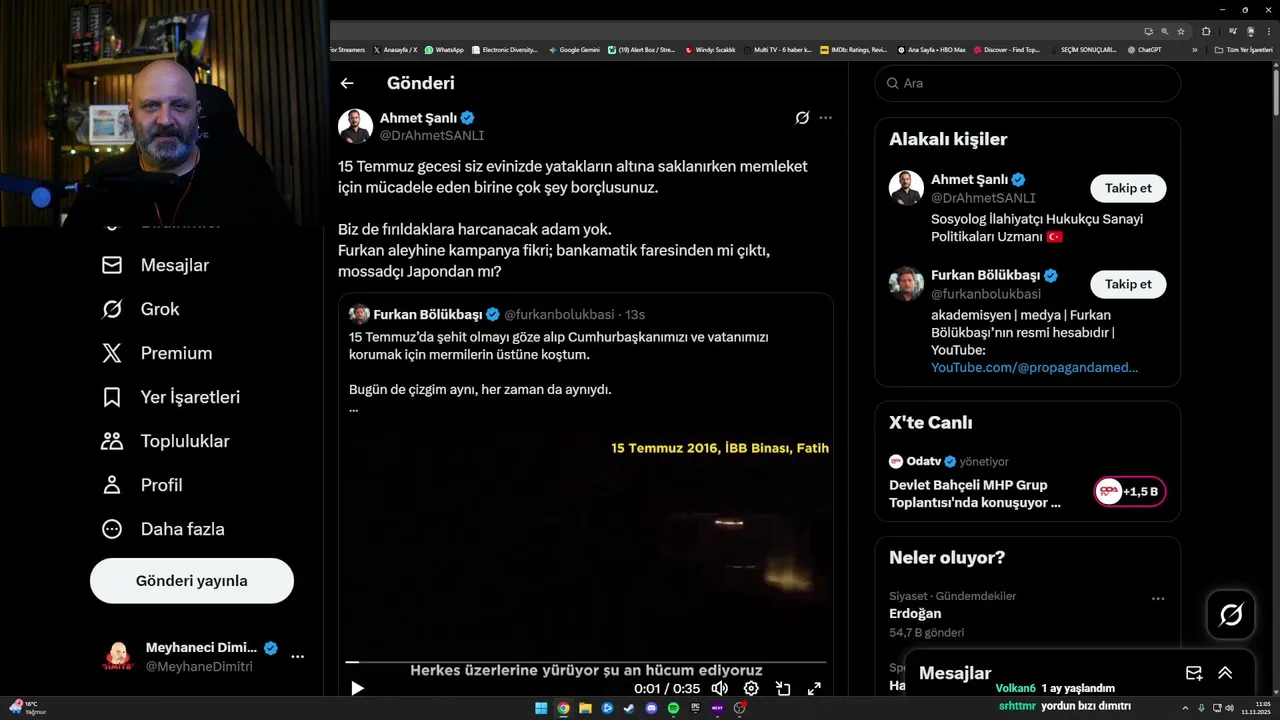Viewport: 1280px width, 720px height.
Task: Open Ahmet Şanlı profile in Alakalı kişiler
Action: tap(970, 180)
